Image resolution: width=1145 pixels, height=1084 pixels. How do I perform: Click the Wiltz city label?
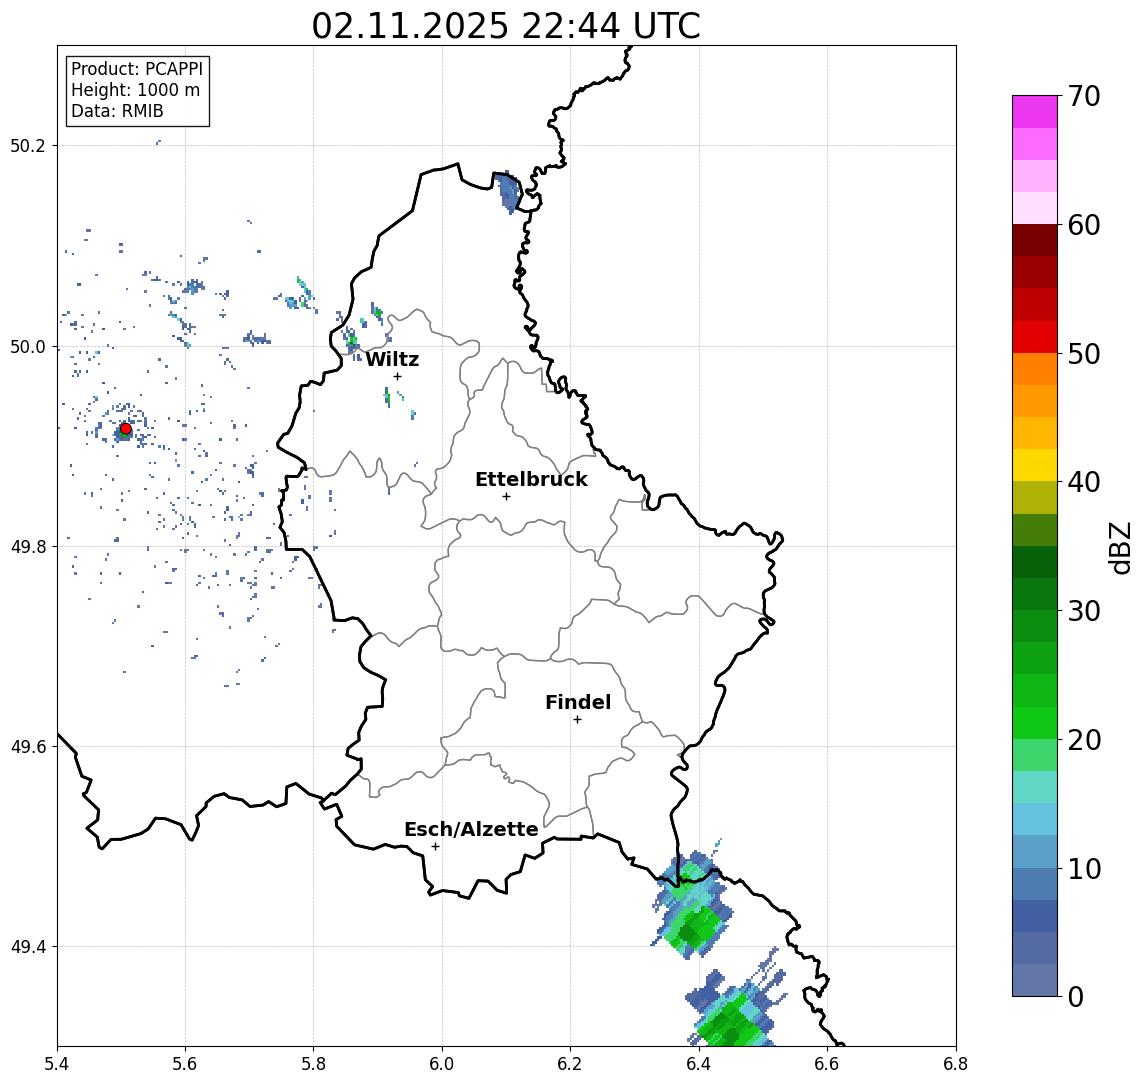(x=392, y=359)
